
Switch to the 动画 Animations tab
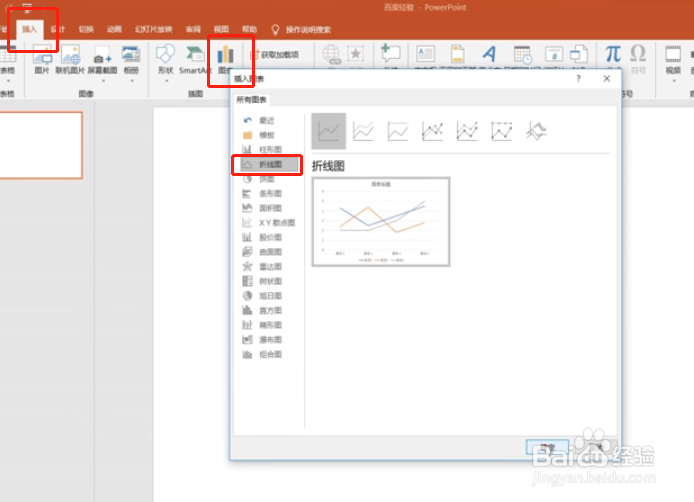click(114, 29)
